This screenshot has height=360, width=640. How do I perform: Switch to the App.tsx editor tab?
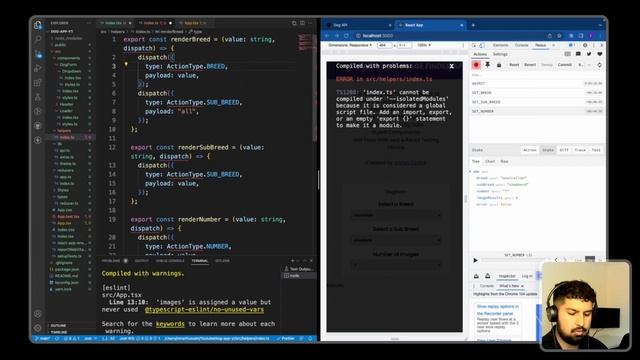pos(194,23)
